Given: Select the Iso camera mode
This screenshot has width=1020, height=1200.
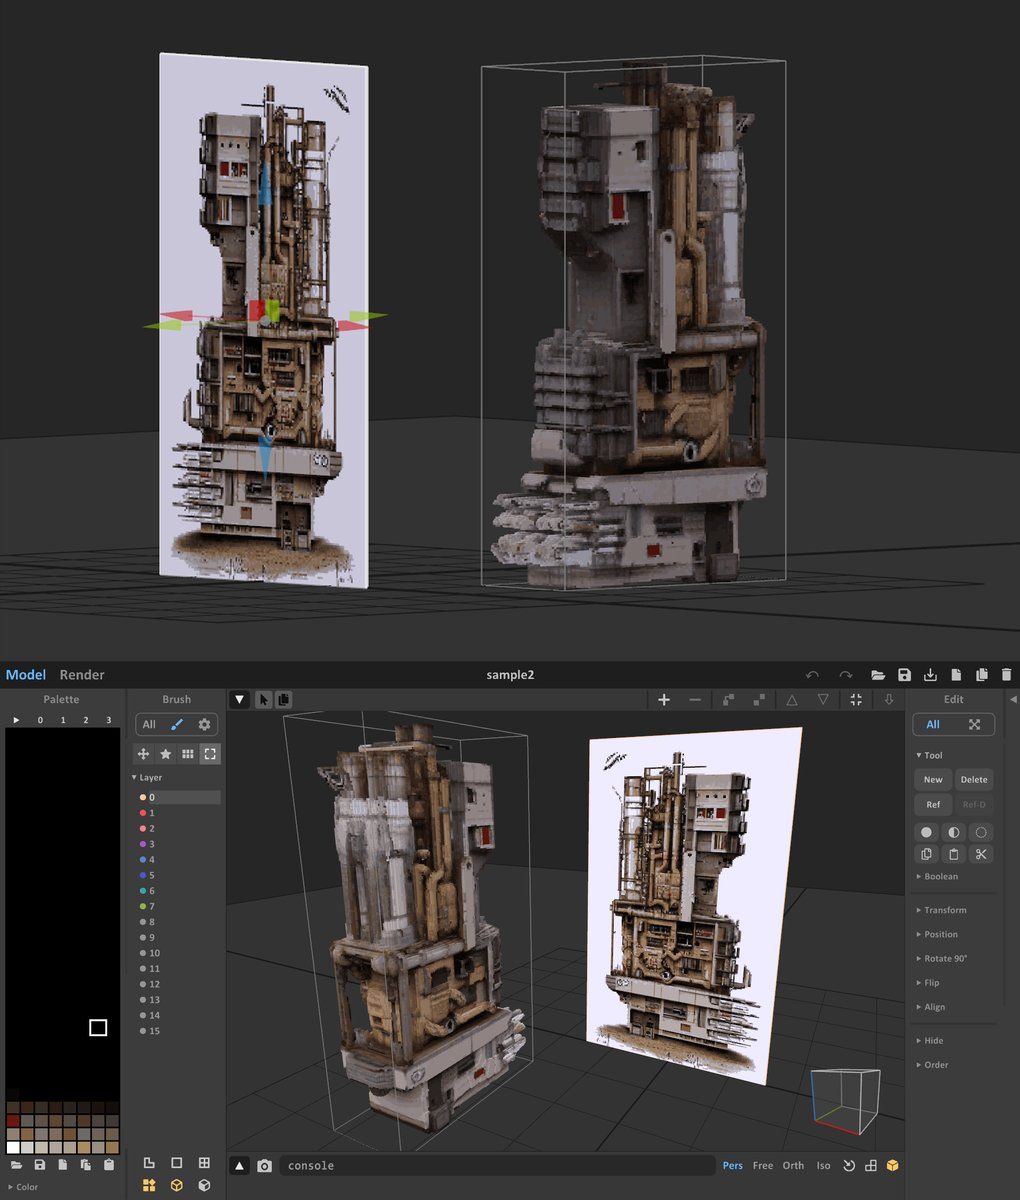Looking at the screenshot, I should click(x=823, y=1166).
